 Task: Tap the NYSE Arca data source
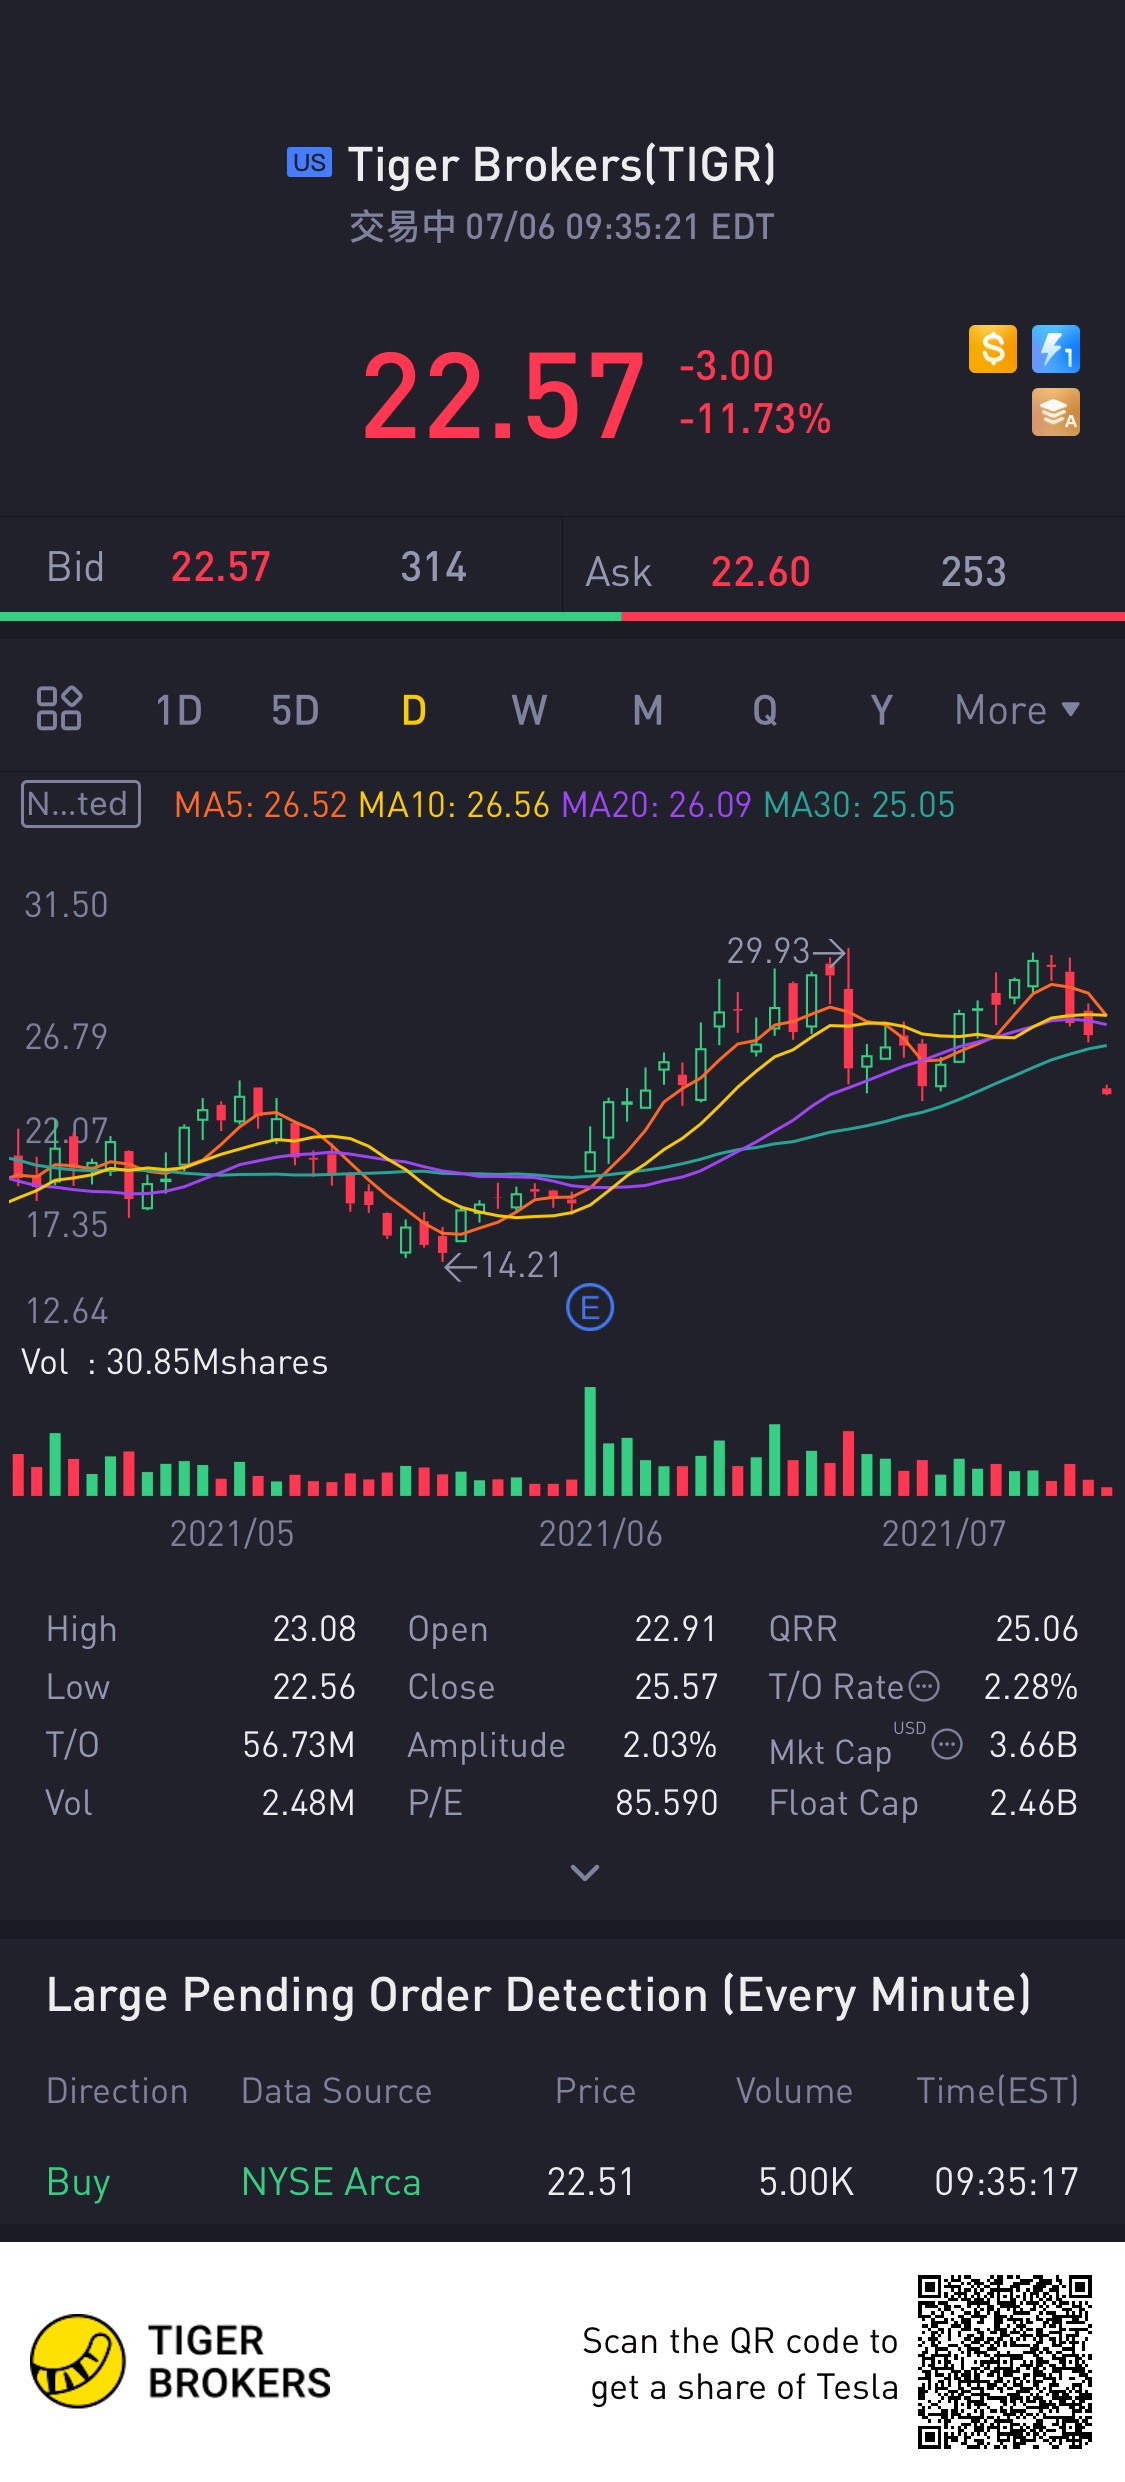click(x=331, y=2182)
